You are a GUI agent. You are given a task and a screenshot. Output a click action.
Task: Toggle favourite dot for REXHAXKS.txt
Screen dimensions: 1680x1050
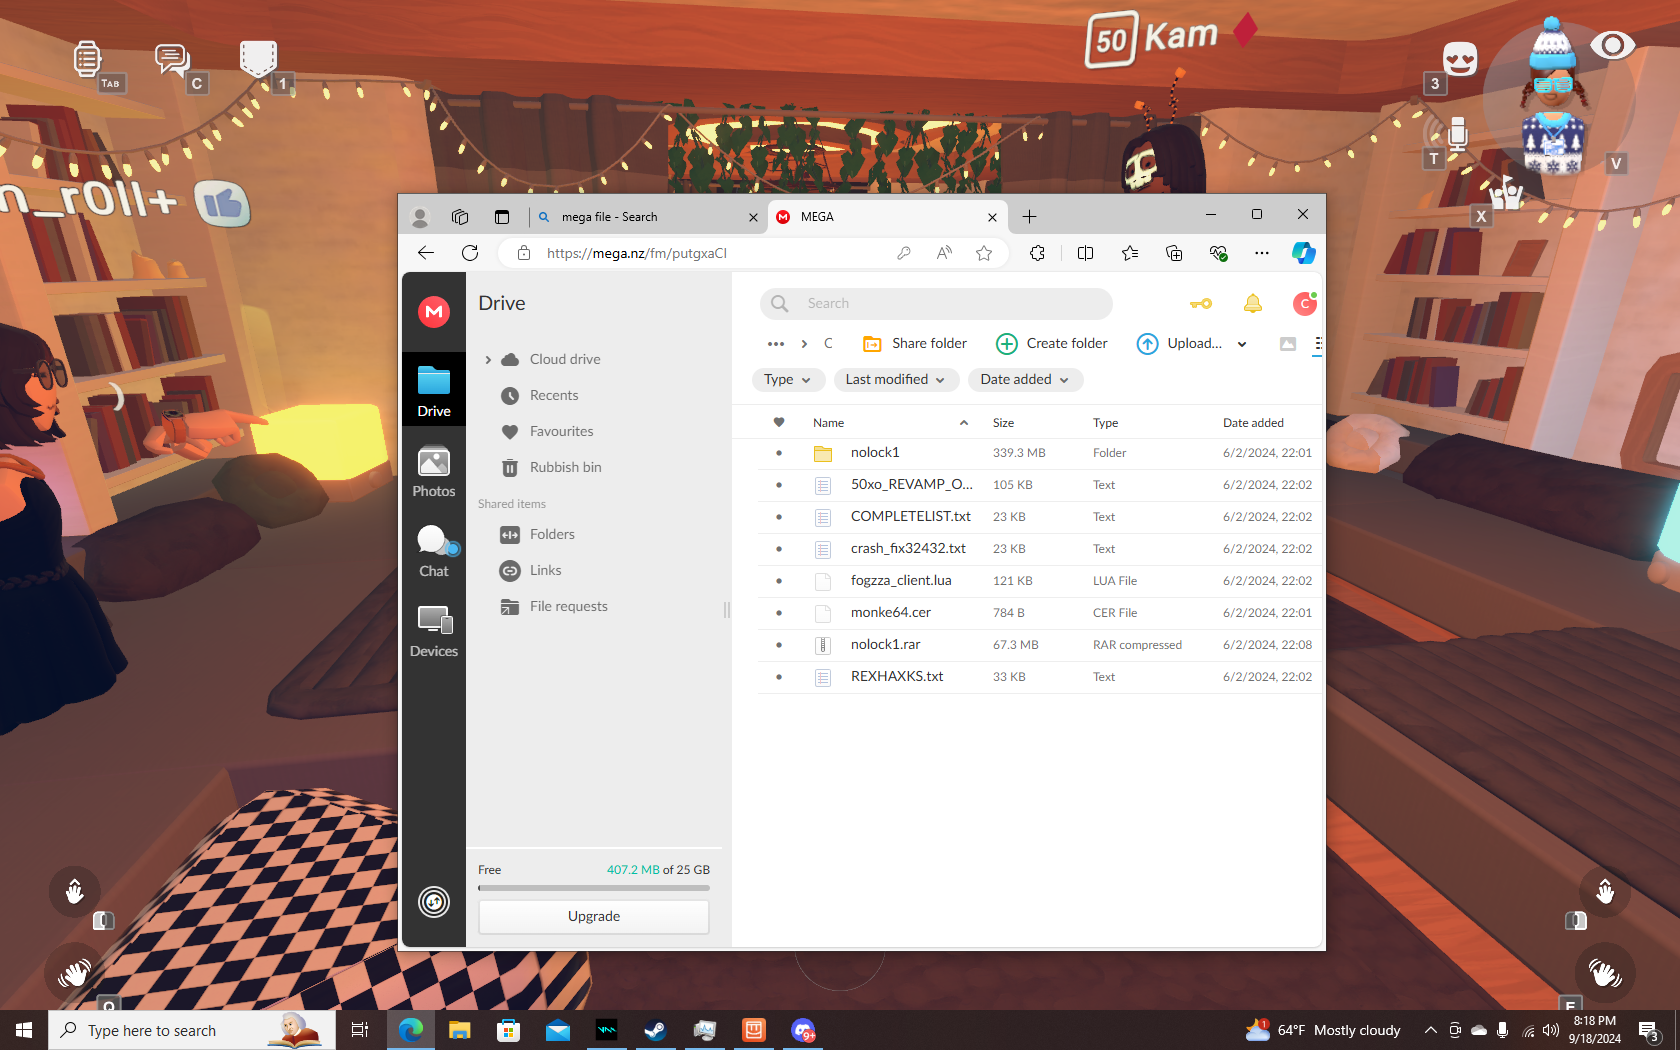tap(779, 677)
